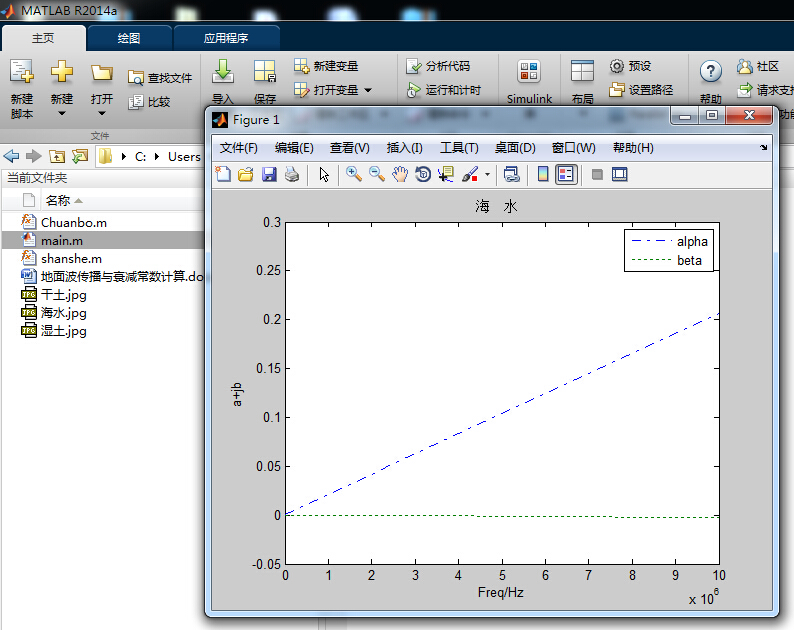Screen dimensions: 794x630
Task: Open Figure Insert (插入) menu
Action: click(405, 148)
